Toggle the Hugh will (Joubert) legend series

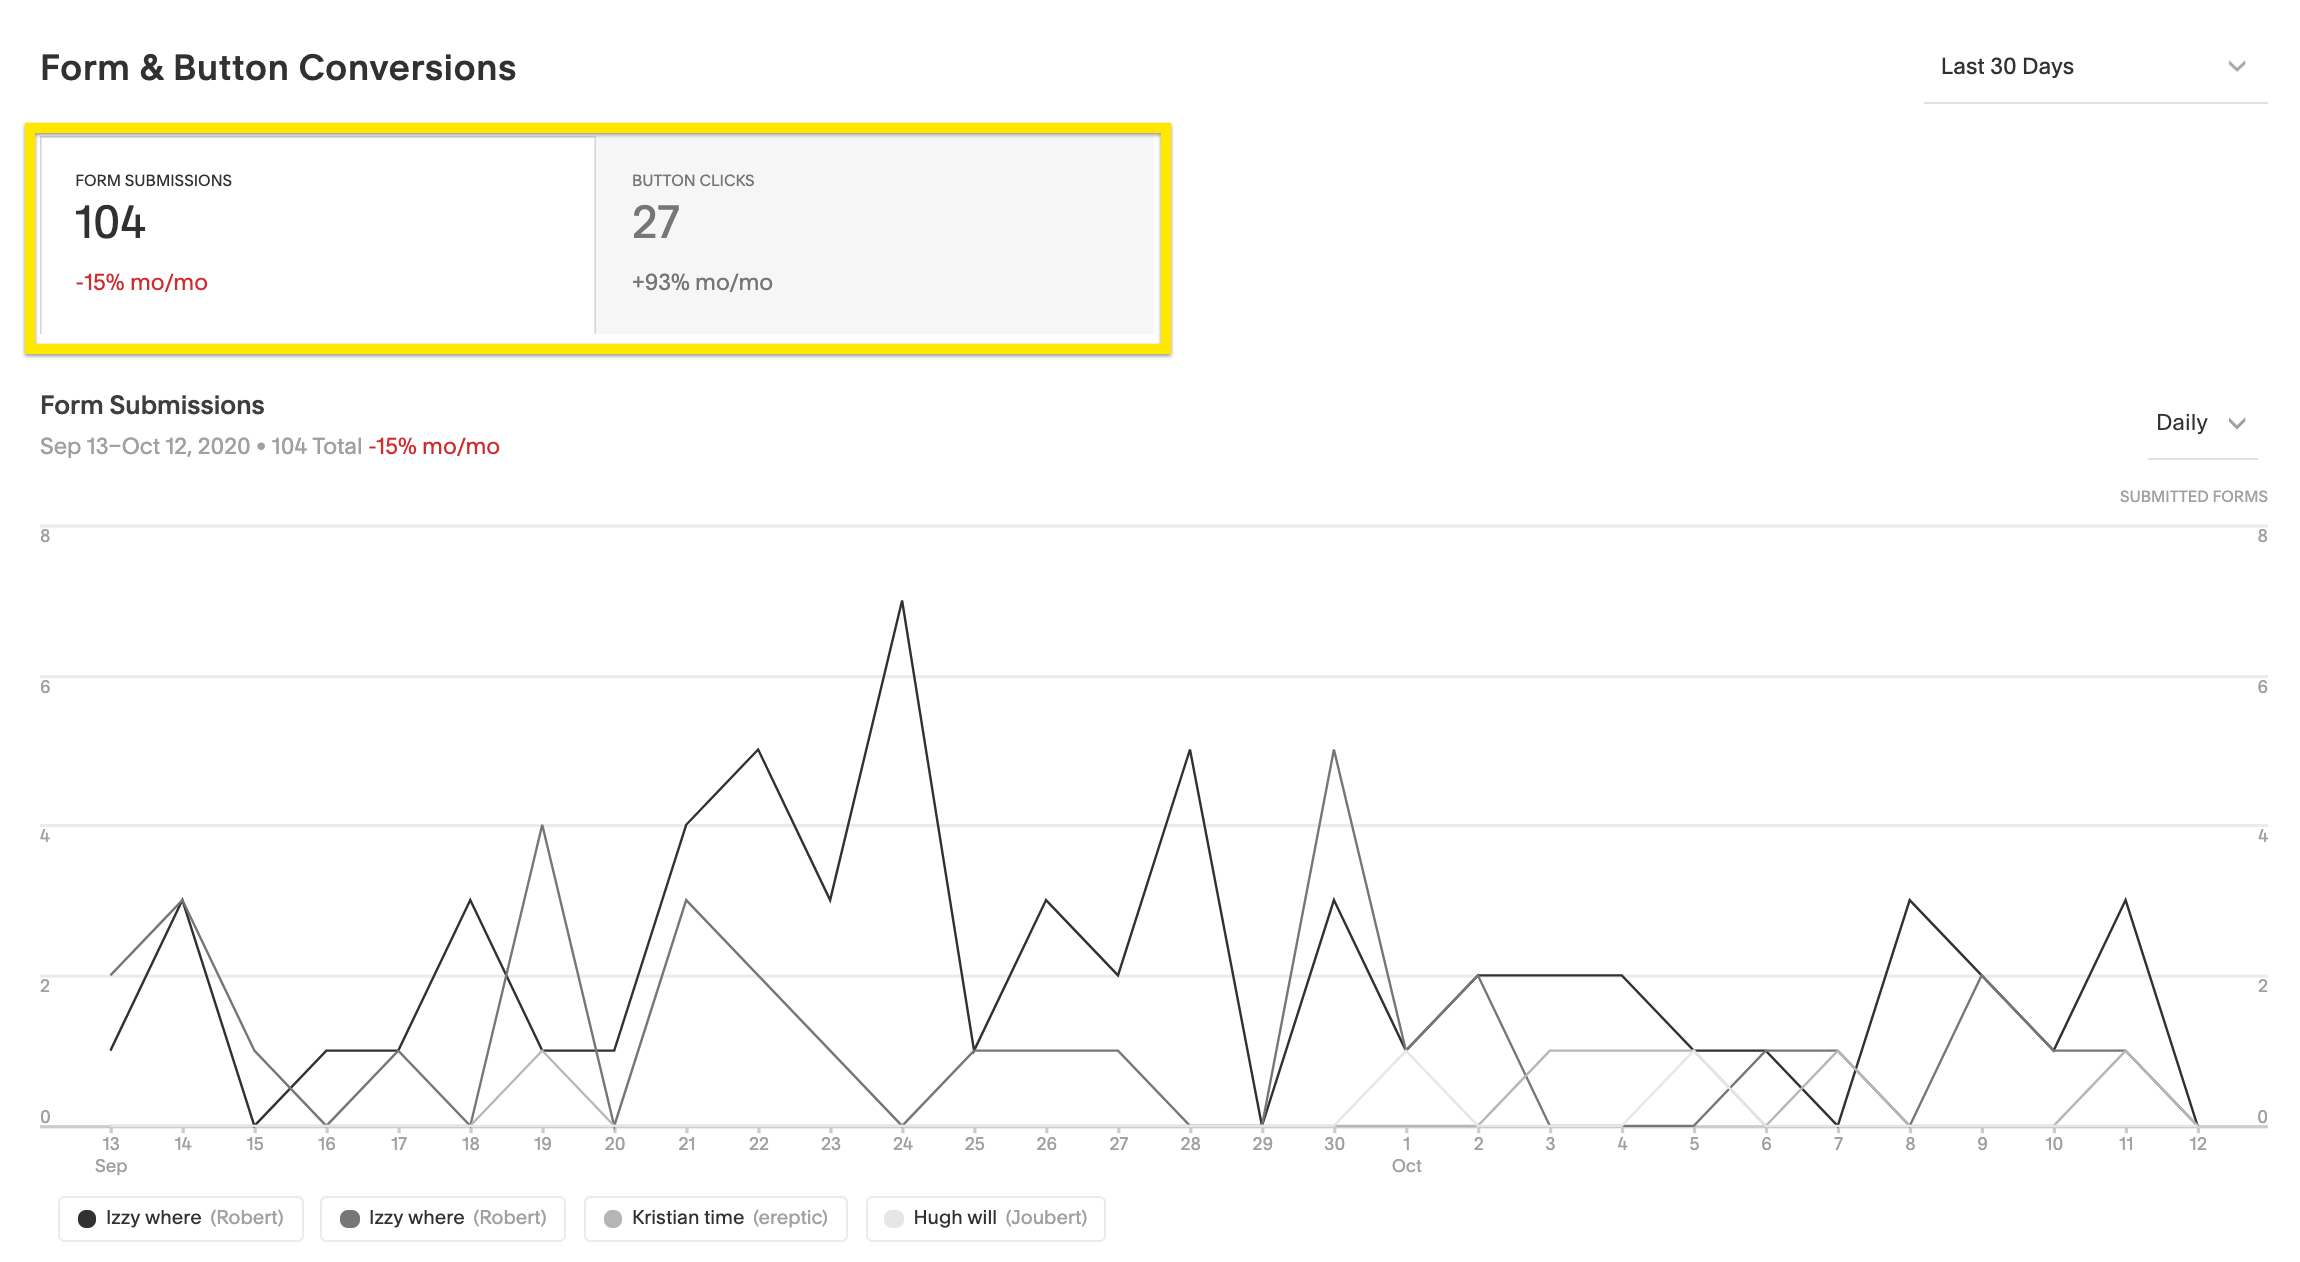pos(986,1218)
